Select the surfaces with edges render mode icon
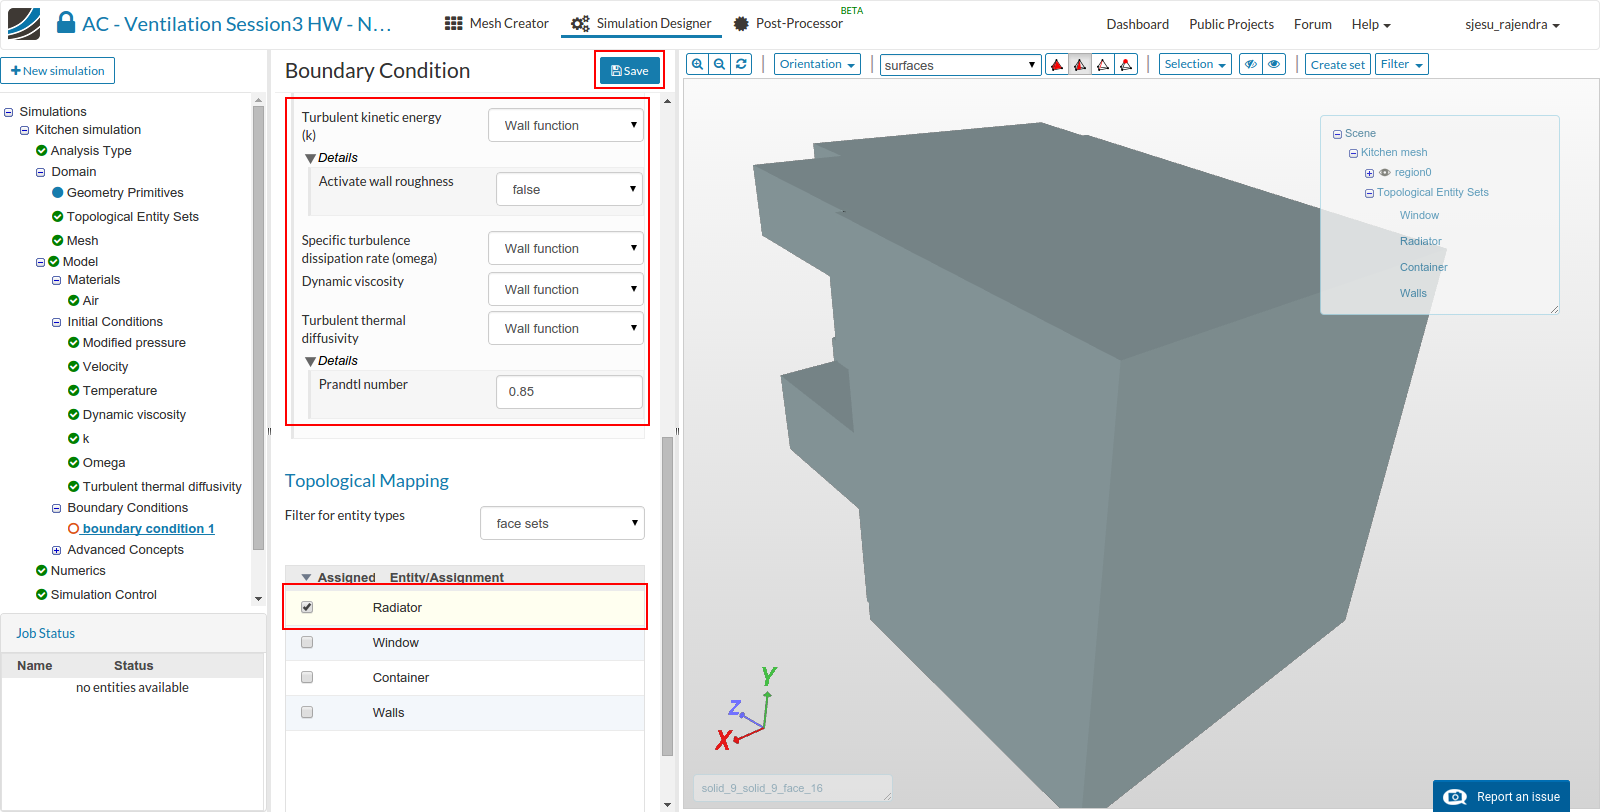 1080,65
